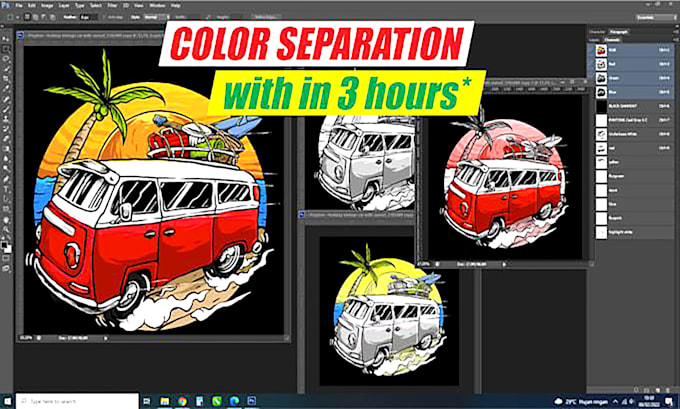Select the Dodge tool

click(6, 169)
